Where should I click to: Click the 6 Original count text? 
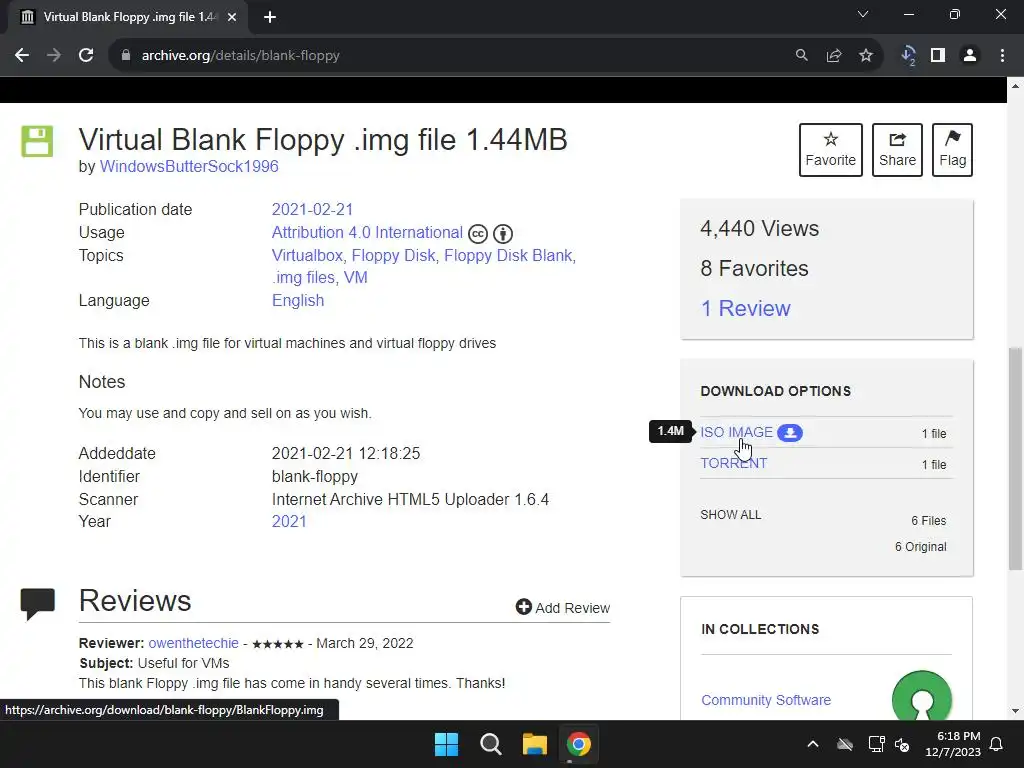point(921,547)
